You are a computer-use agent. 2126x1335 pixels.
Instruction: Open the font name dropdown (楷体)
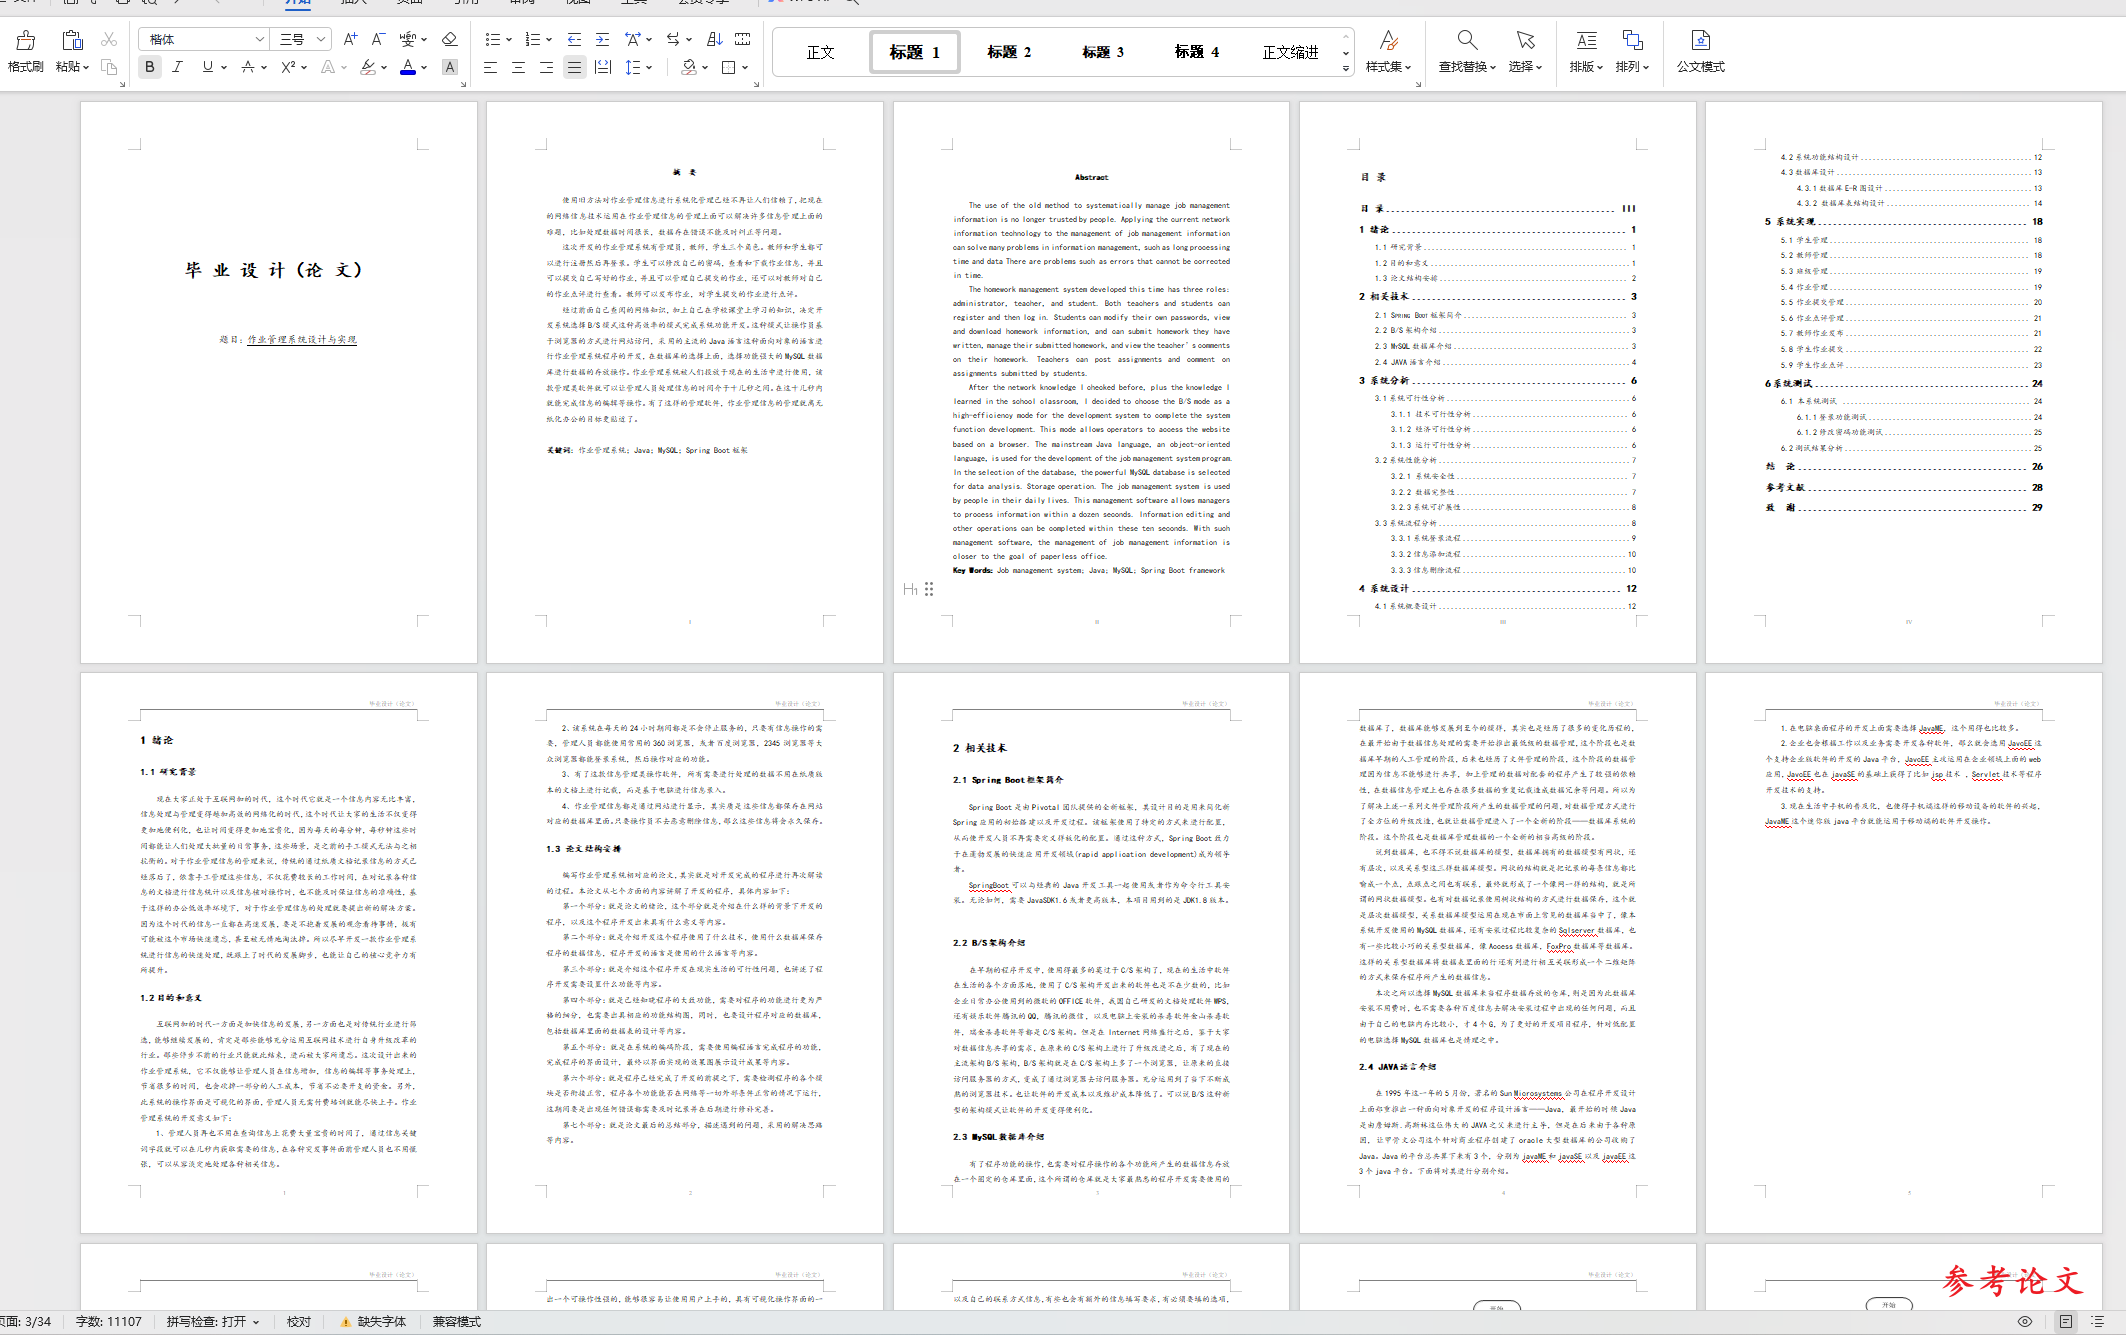[x=260, y=39]
